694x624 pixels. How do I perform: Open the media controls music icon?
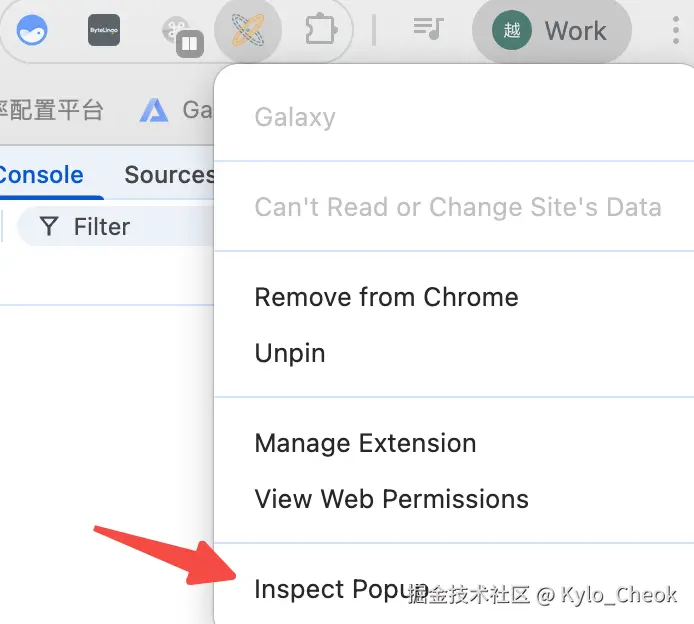coord(428,30)
